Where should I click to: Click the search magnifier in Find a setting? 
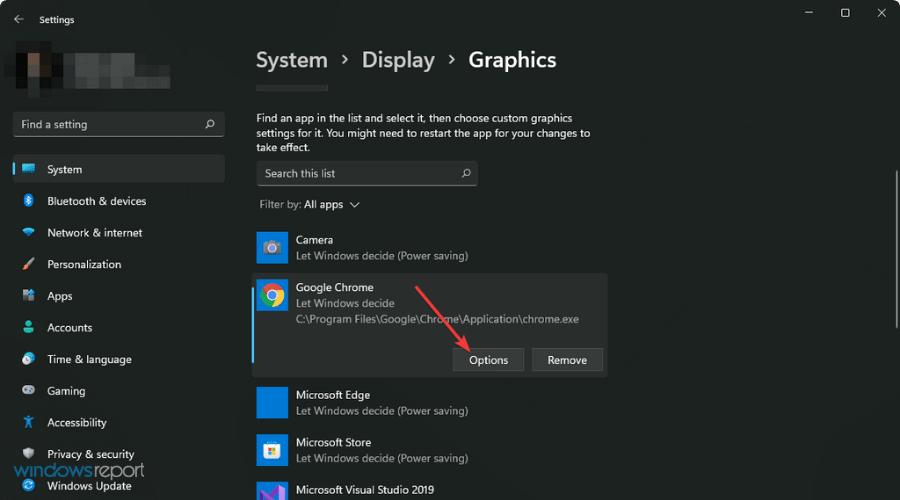tap(210, 124)
